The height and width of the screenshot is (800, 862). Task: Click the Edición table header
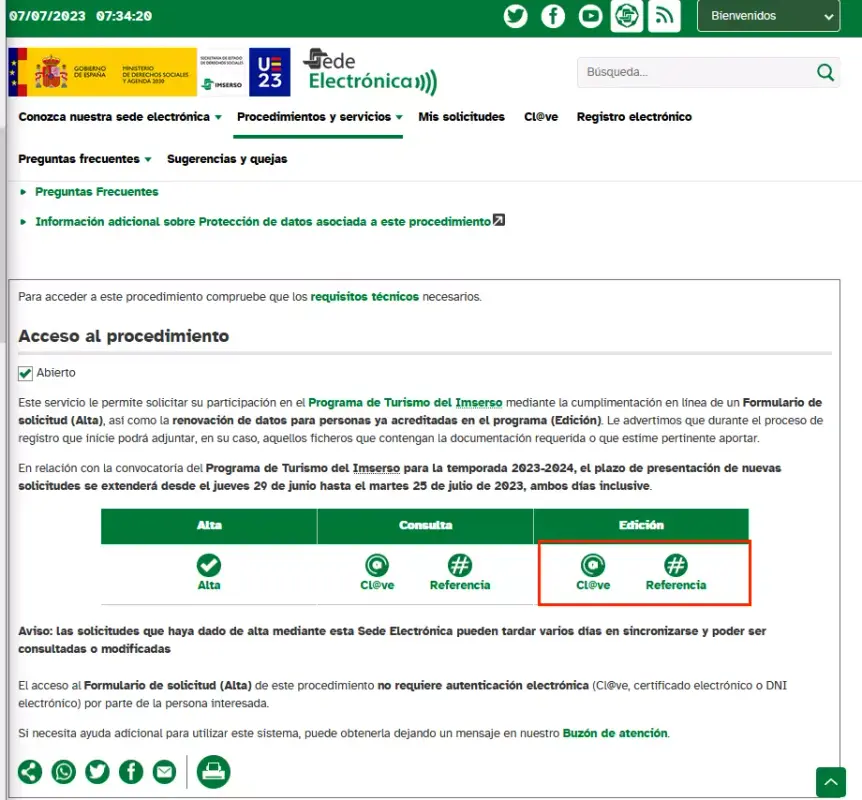641,526
